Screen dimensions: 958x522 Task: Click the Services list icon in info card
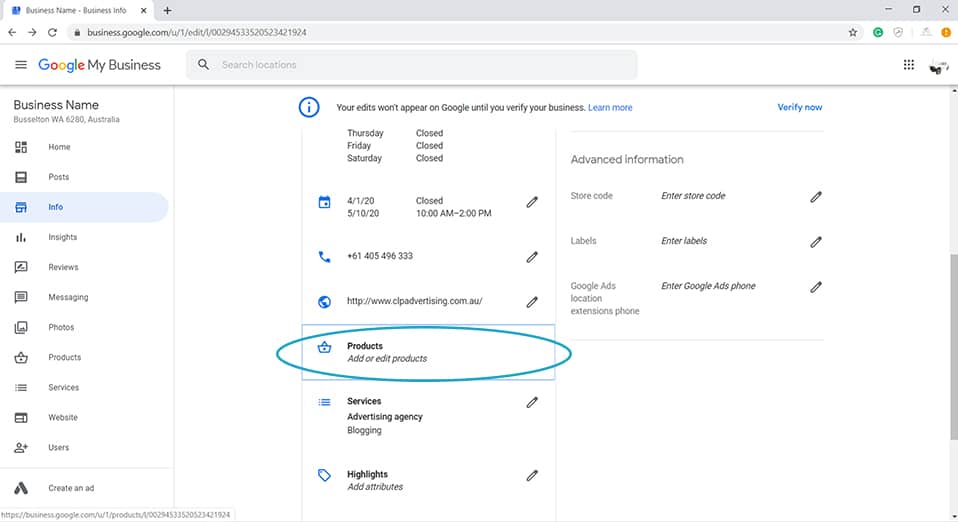pos(324,402)
